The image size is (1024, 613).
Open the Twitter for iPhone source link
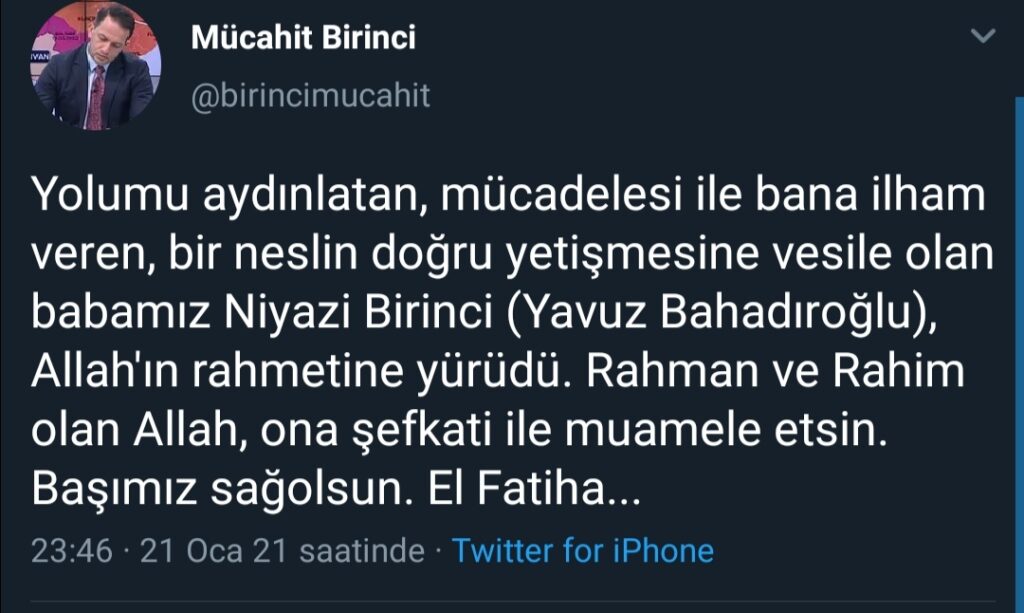pos(583,551)
